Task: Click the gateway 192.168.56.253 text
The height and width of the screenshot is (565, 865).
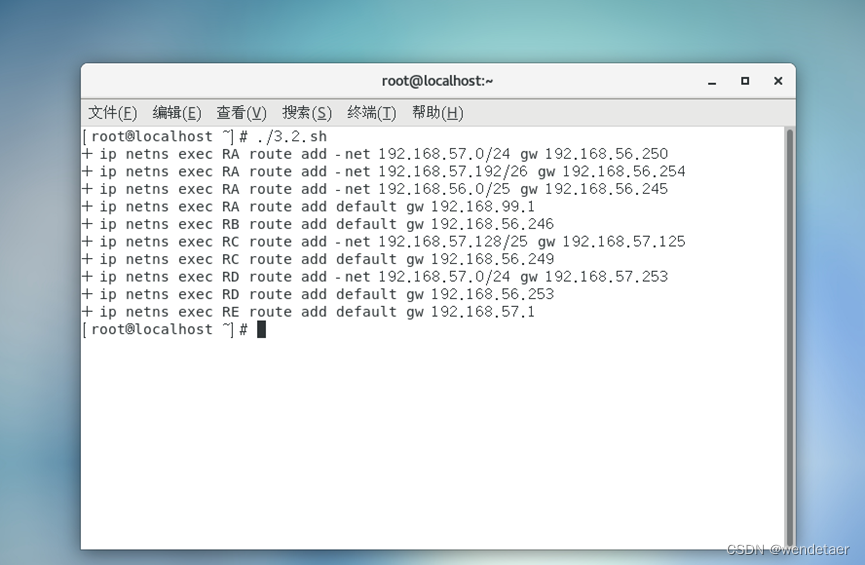Action: click(492, 295)
